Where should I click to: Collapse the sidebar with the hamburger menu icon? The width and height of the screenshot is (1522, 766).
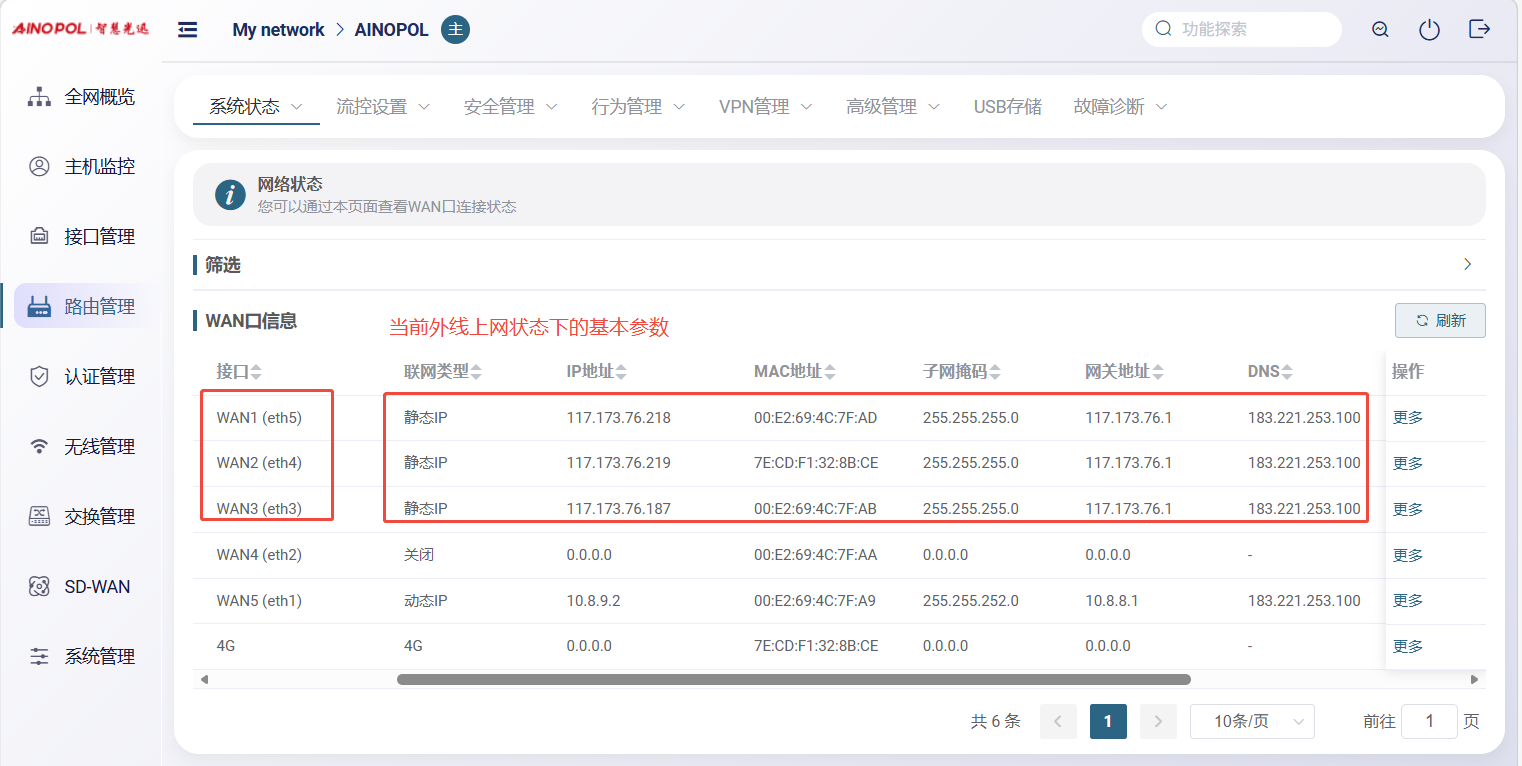point(187,30)
